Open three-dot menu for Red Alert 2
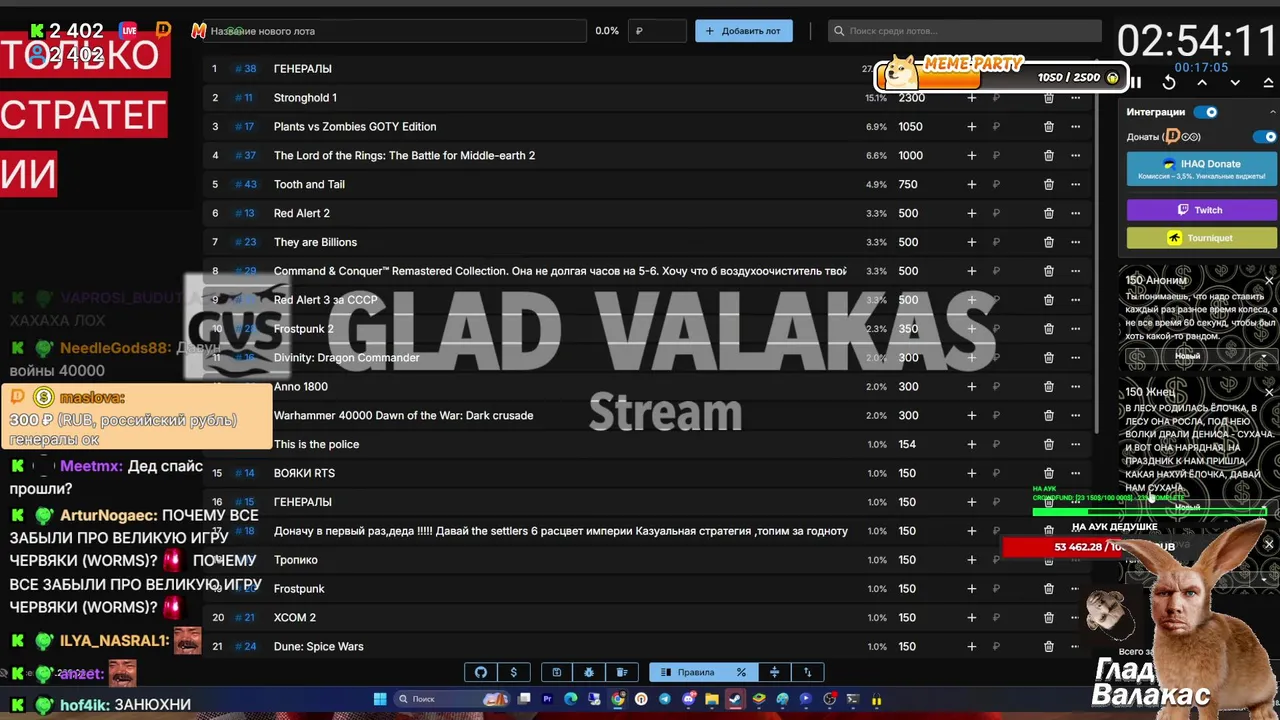1280x720 pixels. click(x=1075, y=213)
